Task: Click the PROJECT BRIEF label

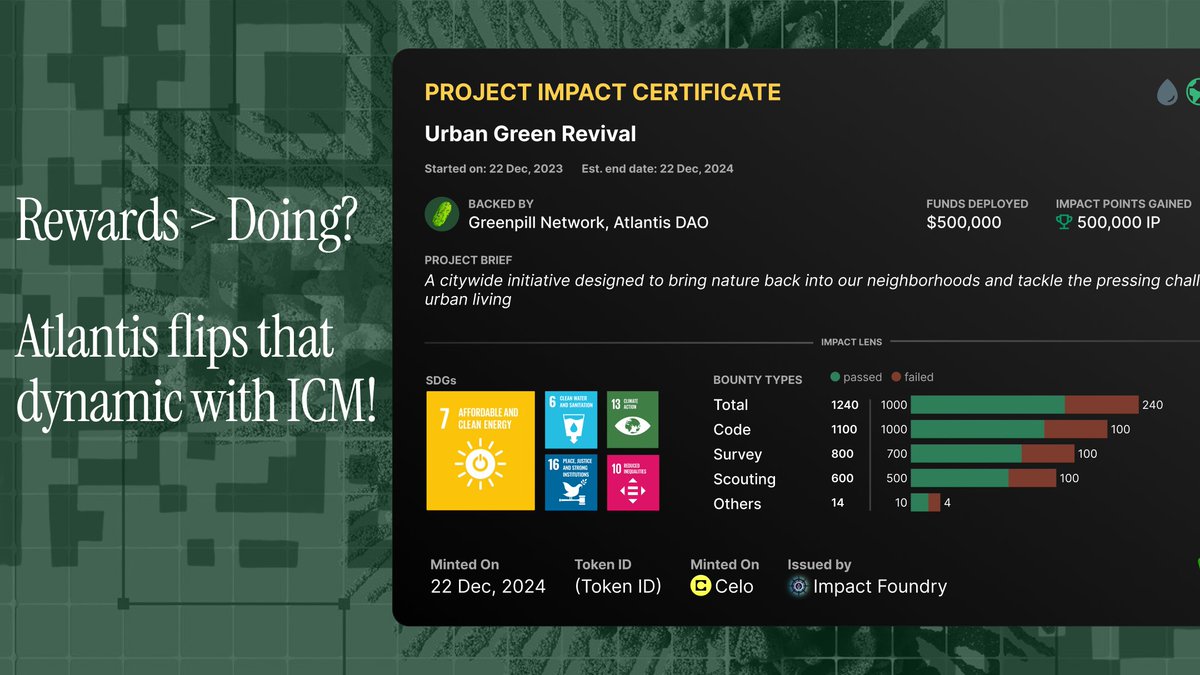Action: coord(470,260)
